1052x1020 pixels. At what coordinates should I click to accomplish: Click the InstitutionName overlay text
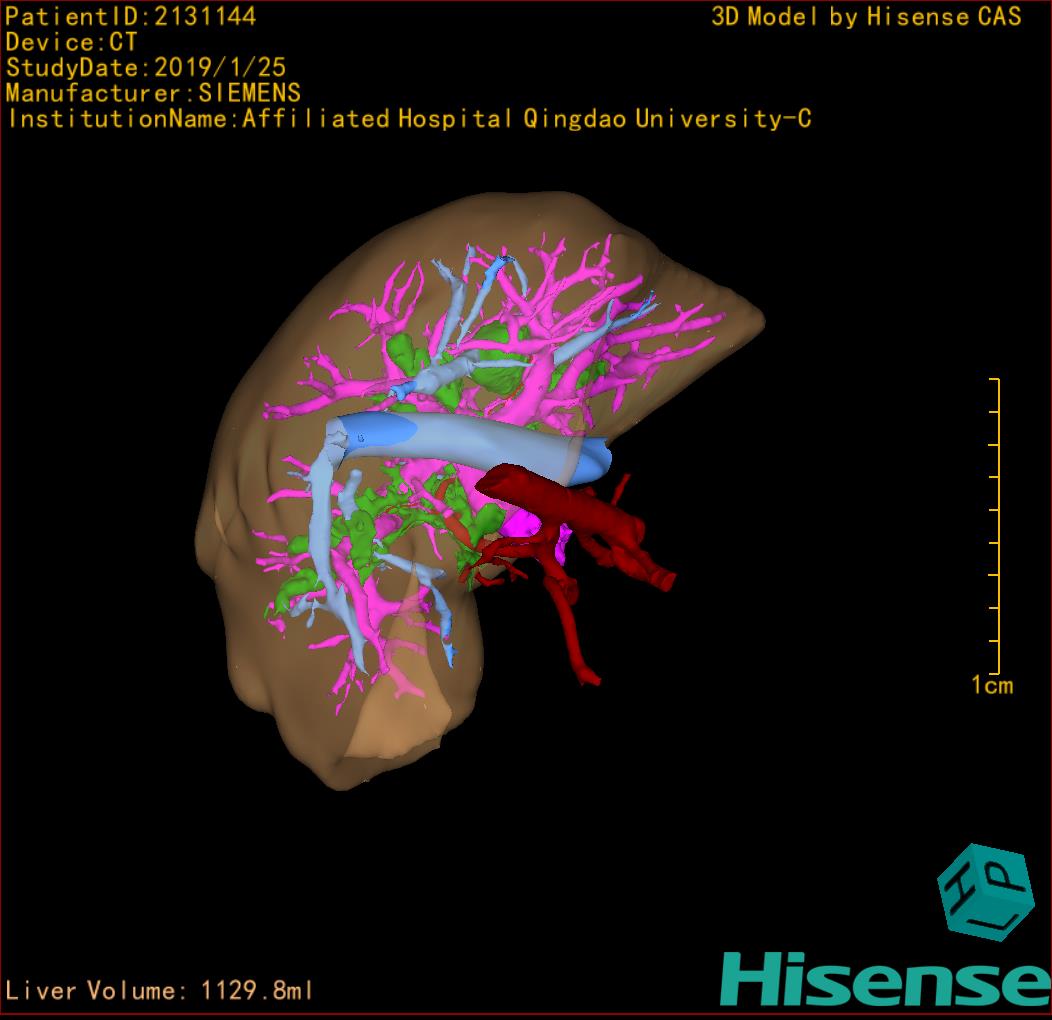[x=408, y=119]
